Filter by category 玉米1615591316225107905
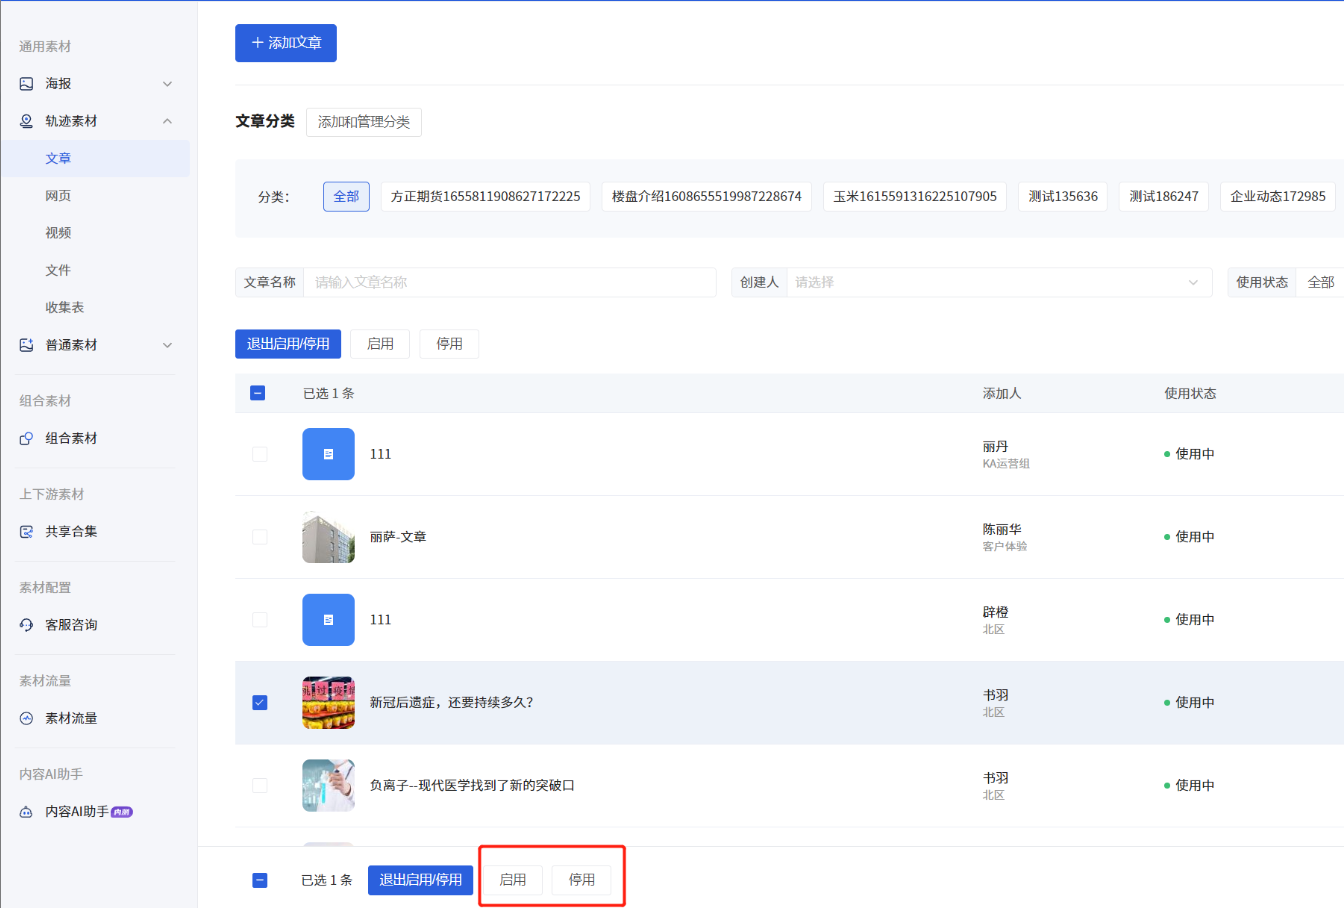 click(x=915, y=196)
